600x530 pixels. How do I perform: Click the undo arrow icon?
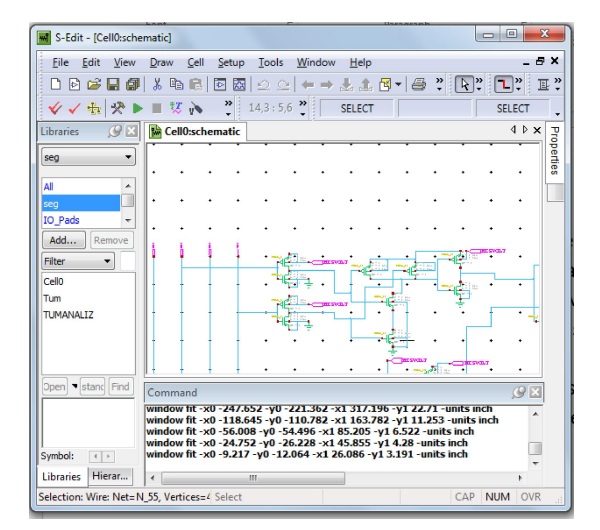[x=263, y=85]
